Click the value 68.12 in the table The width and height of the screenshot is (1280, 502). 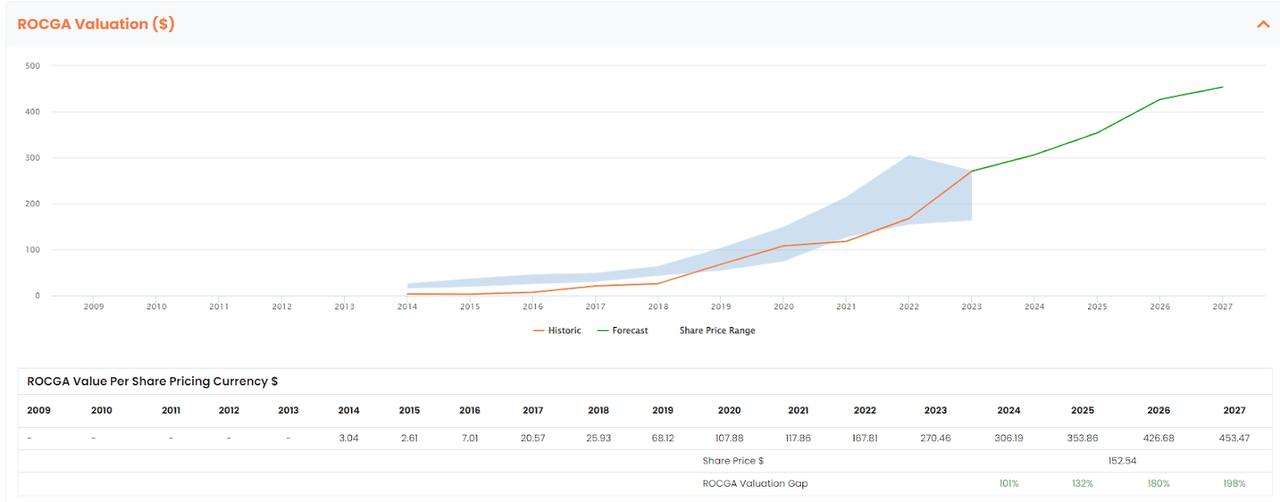click(663, 438)
